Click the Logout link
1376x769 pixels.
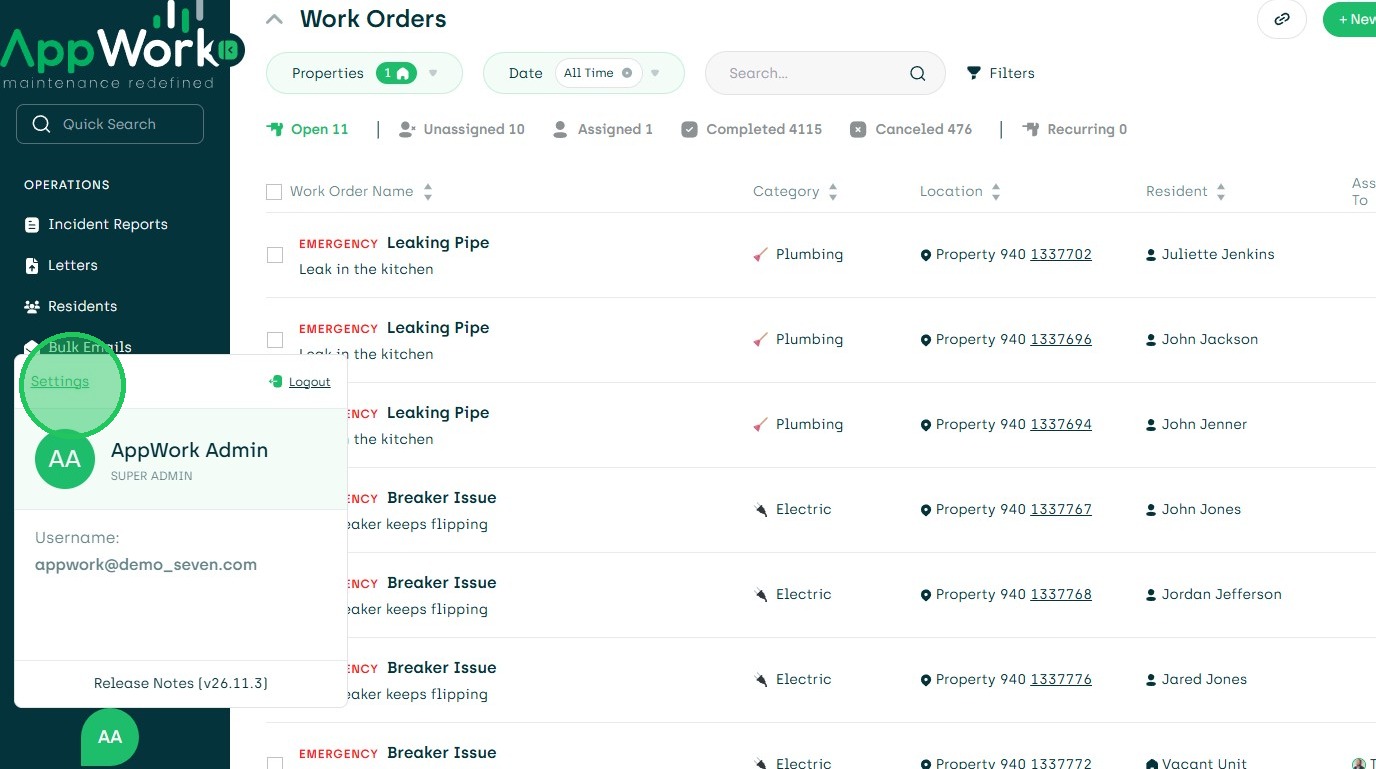pos(310,382)
